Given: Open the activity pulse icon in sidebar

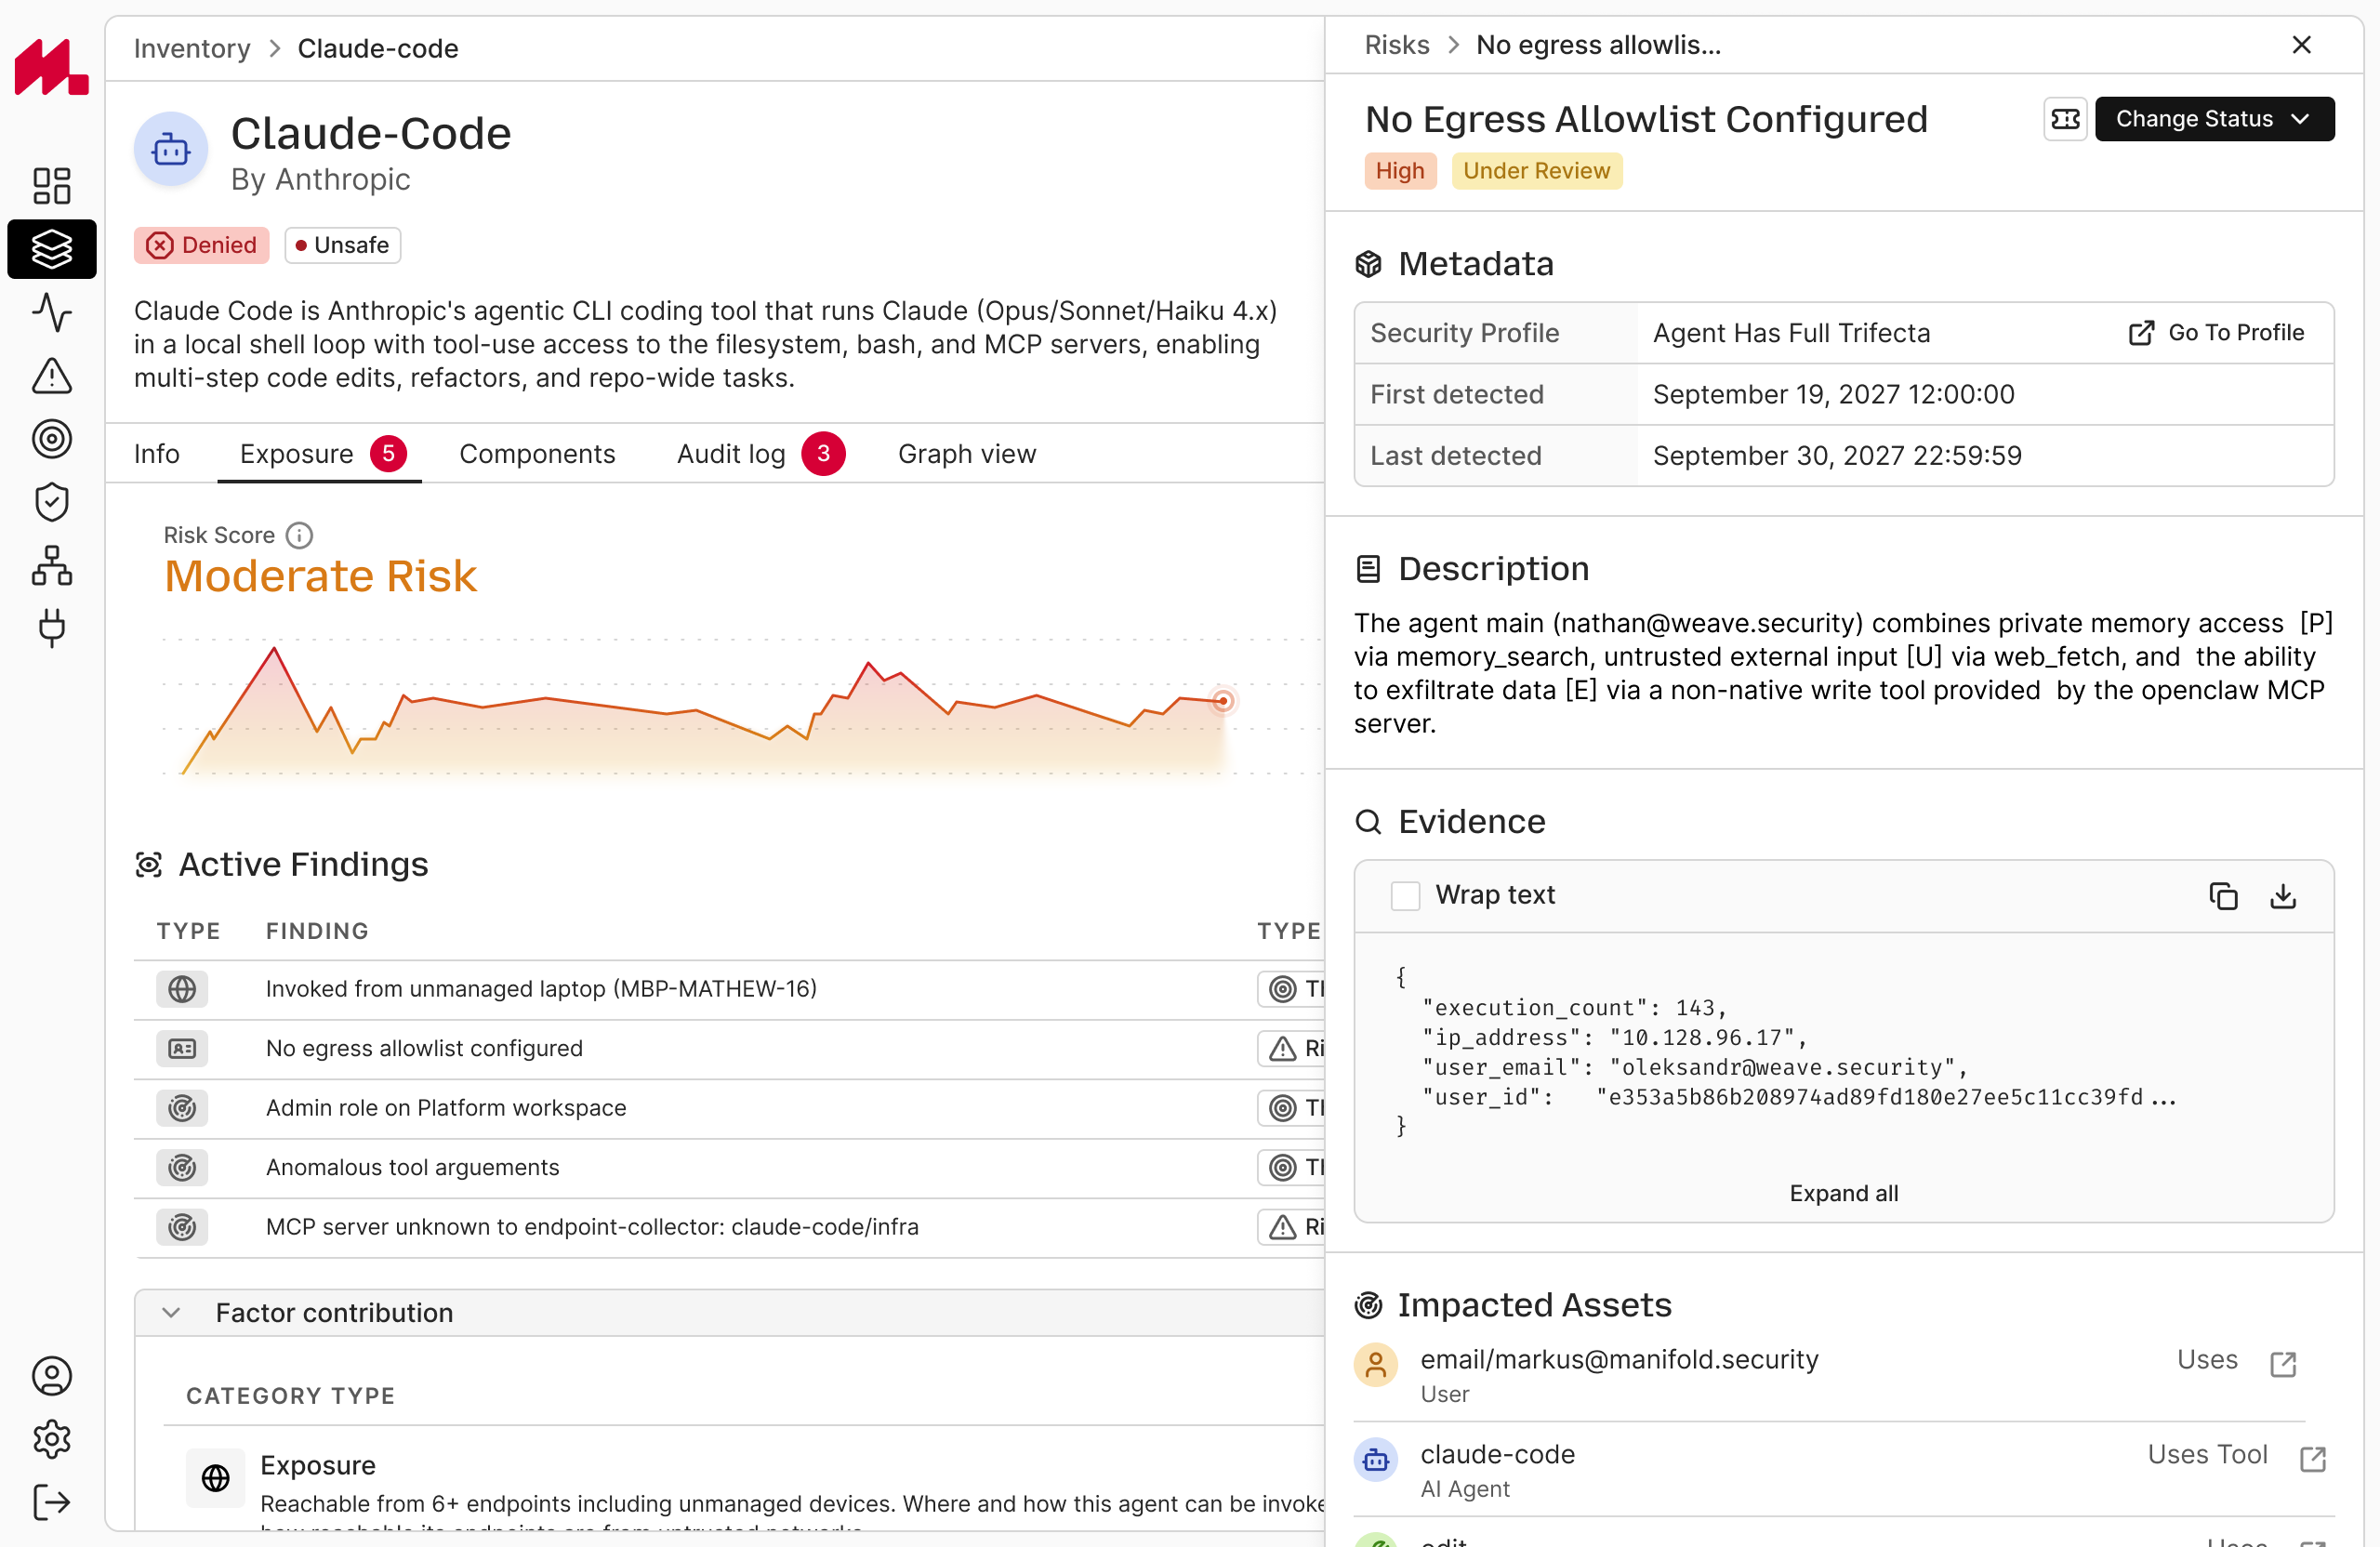Looking at the screenshot, I should tap(52, 312).
